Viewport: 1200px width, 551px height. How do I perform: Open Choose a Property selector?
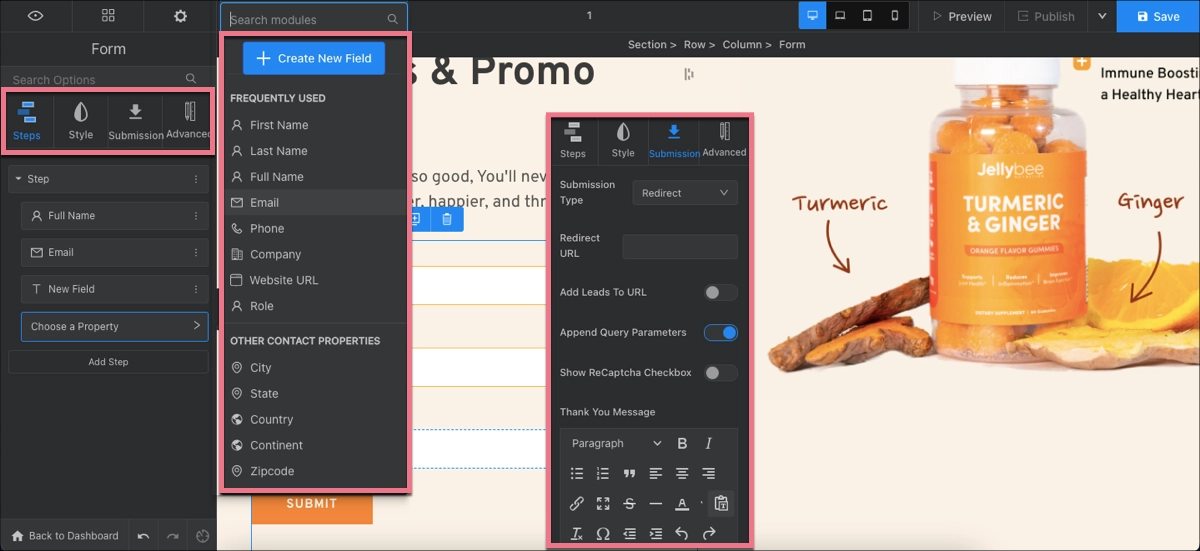pyautogui.click(x=115, y=326)
